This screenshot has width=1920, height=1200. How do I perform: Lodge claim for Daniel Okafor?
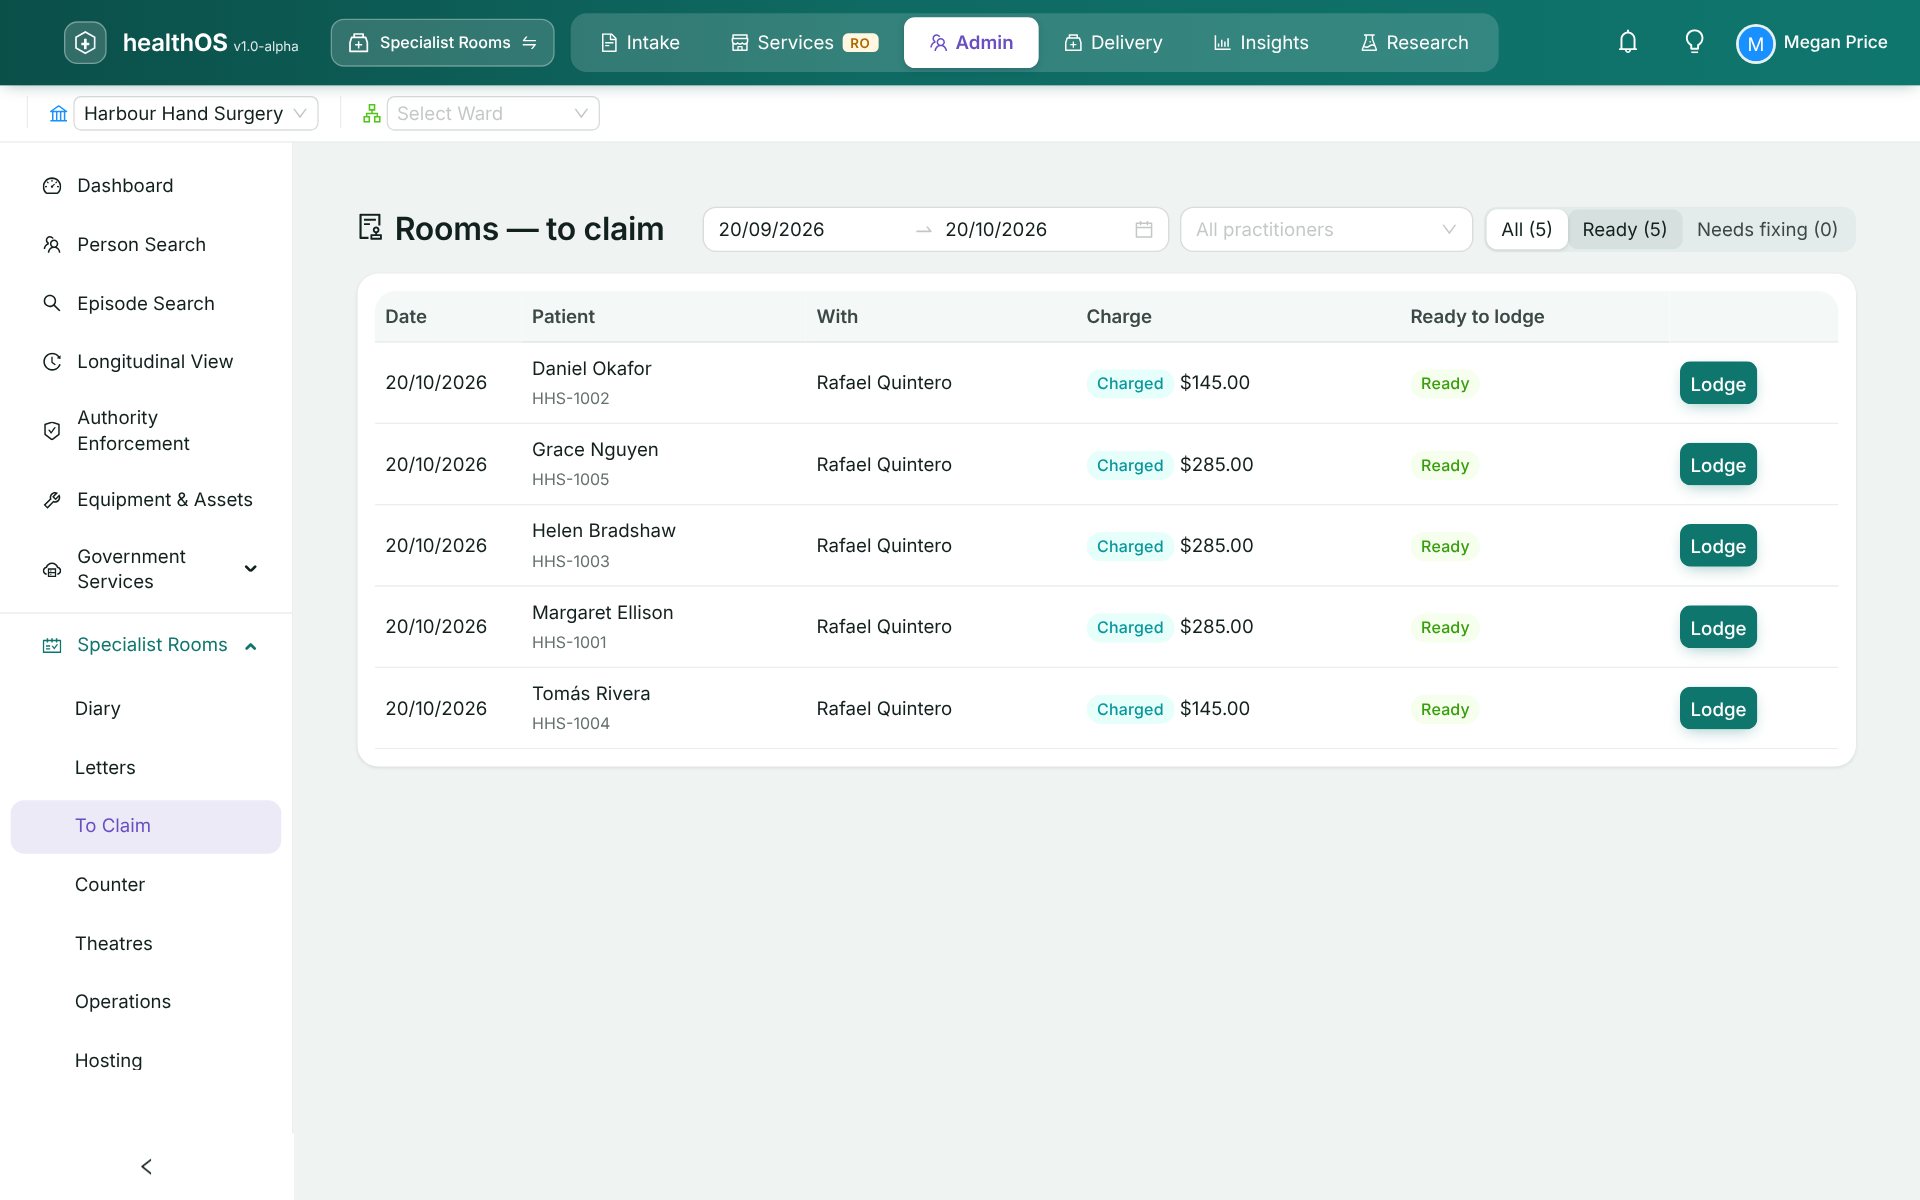(x=1718, y=384)
